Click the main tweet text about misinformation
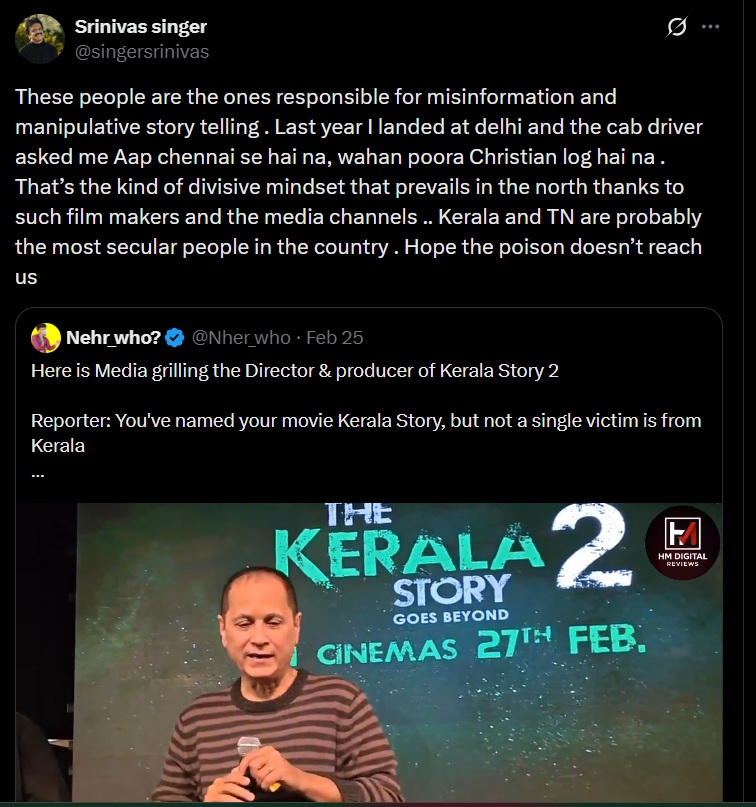The width and height of the screenshot is (756, 807). click(x=360, y=187)
